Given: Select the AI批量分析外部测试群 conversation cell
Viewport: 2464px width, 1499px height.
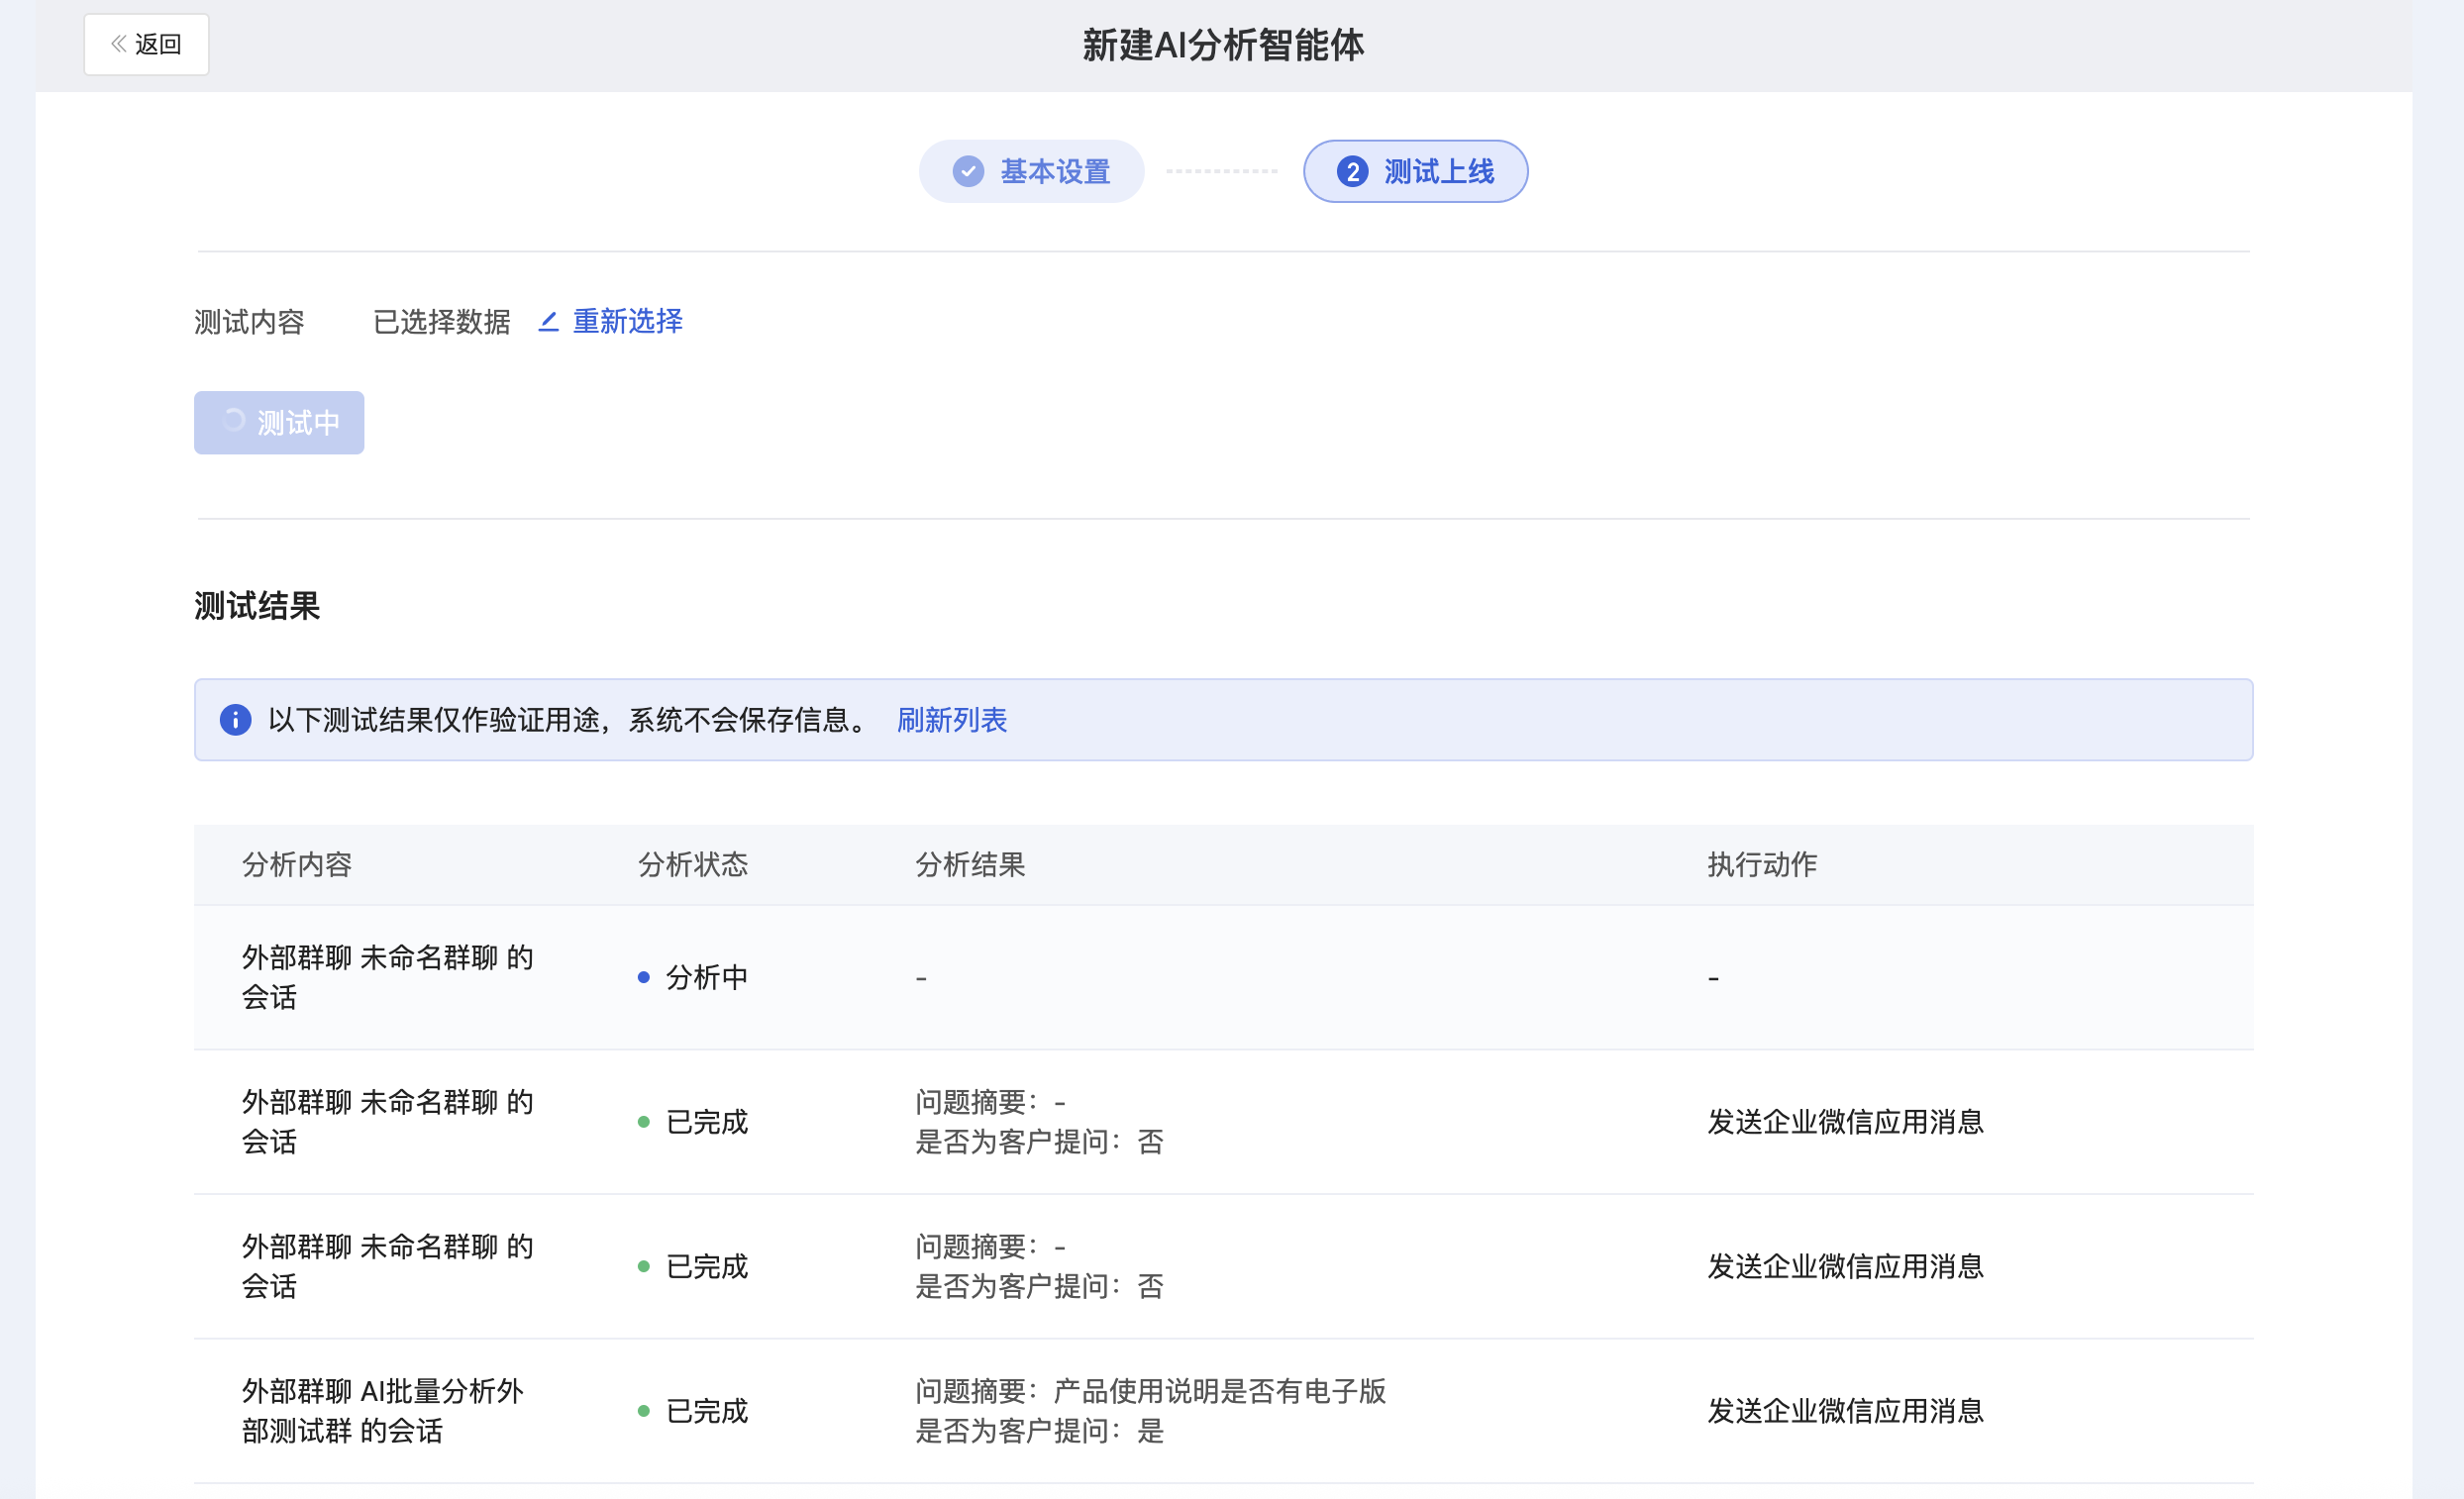Looking at the screenshot, I should pyautogui.click(x=383, y=1411).
